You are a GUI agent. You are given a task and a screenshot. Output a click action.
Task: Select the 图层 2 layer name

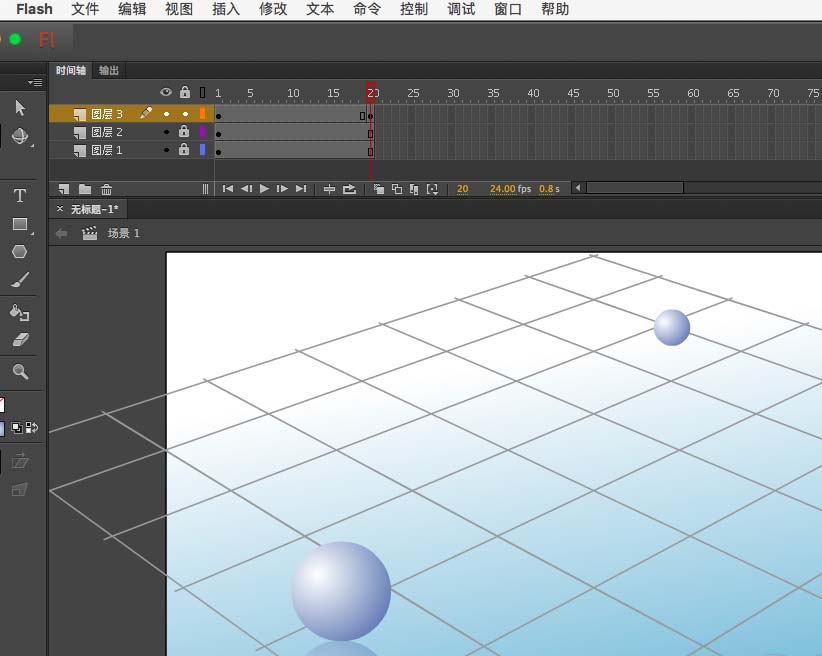pyautogui.click(x=107, y=132)
